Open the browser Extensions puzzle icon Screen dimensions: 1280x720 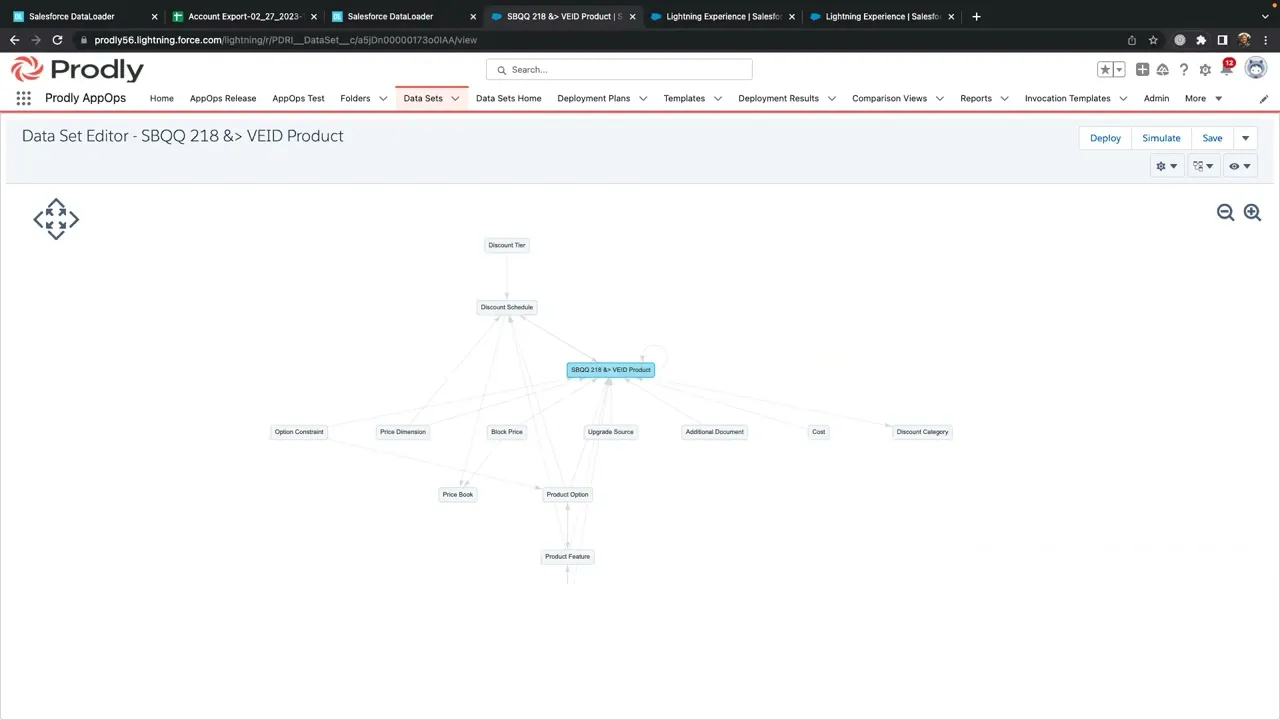pos(1201,40)
